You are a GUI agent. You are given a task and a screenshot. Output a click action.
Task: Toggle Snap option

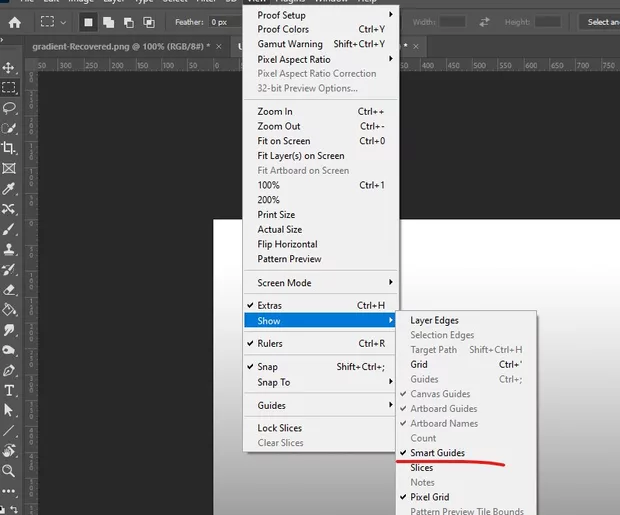click(320, 367)
